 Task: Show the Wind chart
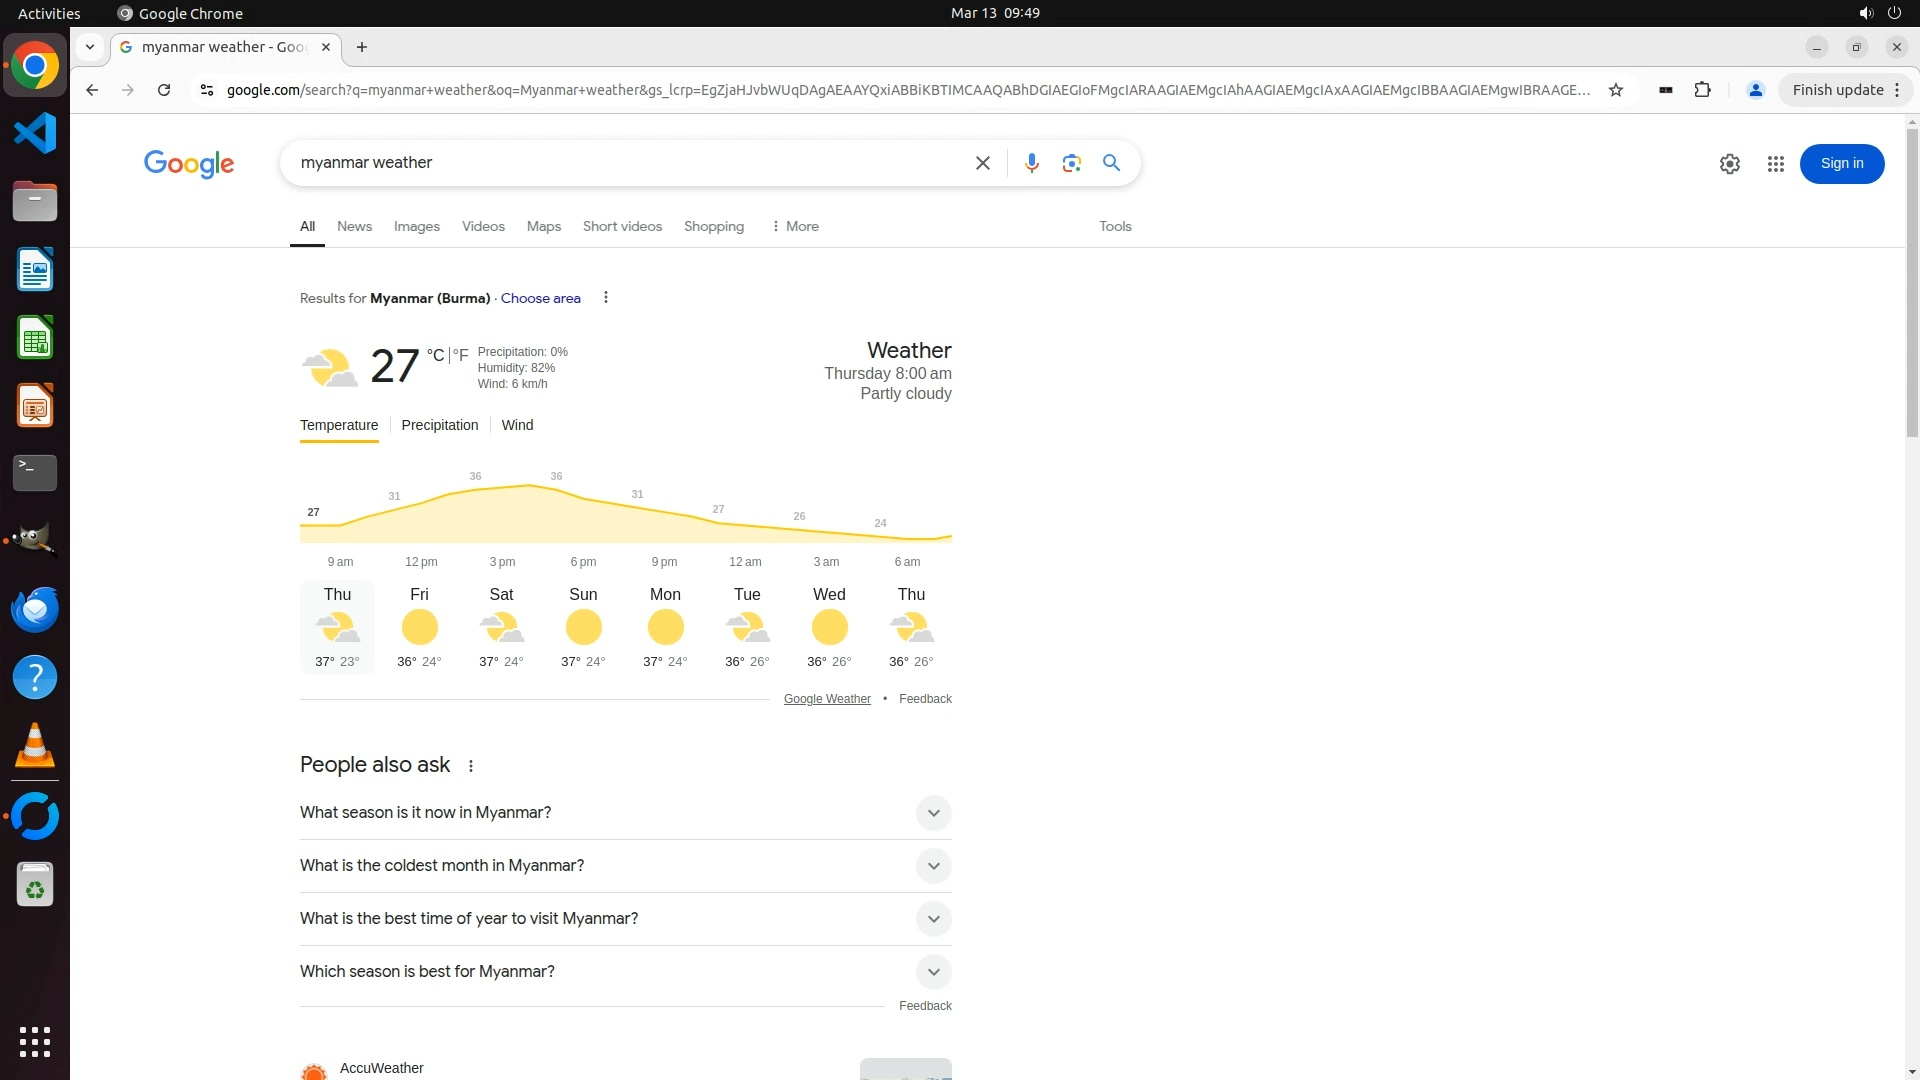click(x=517, y=425)
